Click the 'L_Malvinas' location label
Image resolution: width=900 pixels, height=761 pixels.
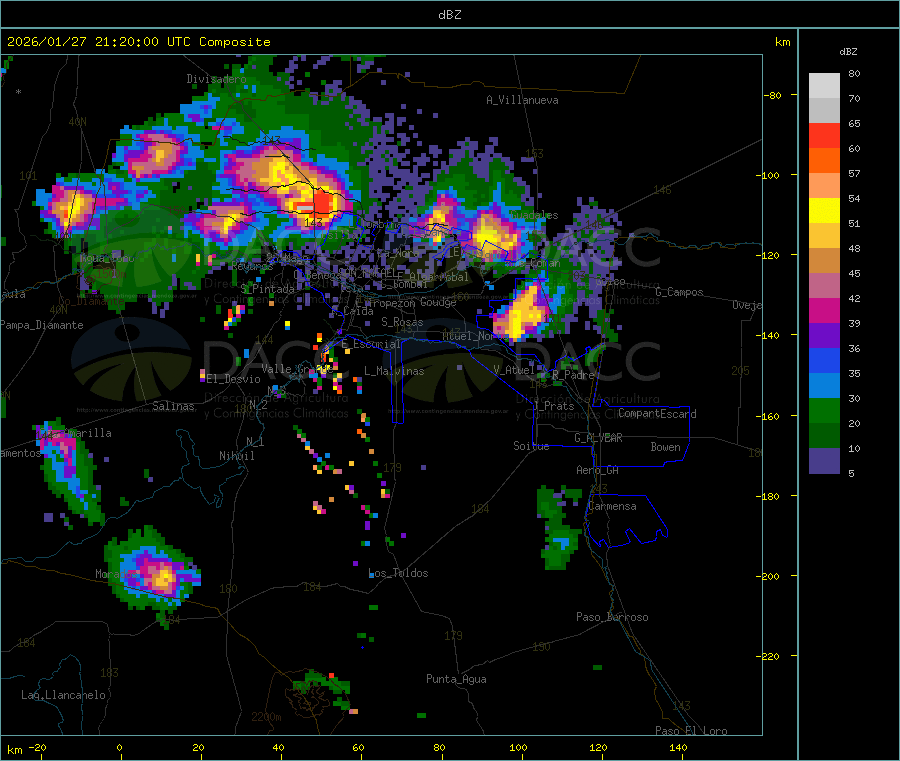394,371
